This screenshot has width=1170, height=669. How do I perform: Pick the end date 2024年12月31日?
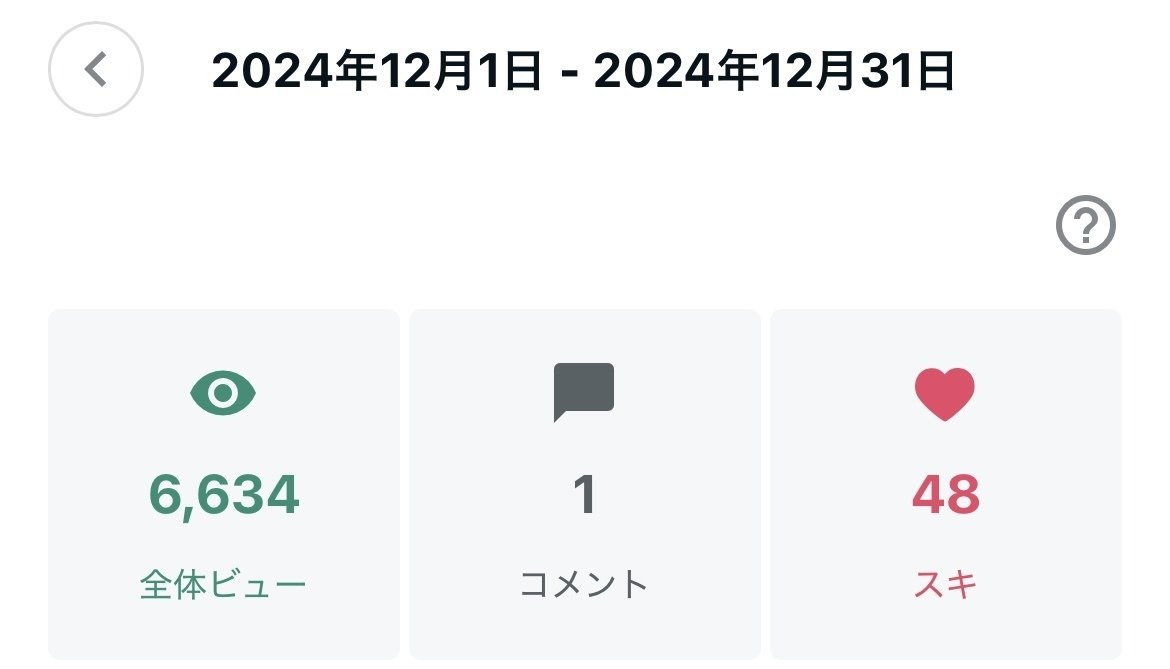click(x=775, y=72)
